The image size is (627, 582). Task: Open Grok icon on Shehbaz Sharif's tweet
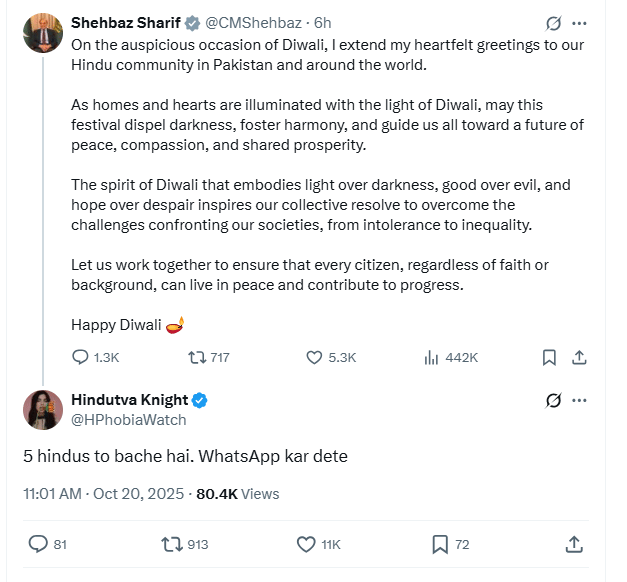553,23
